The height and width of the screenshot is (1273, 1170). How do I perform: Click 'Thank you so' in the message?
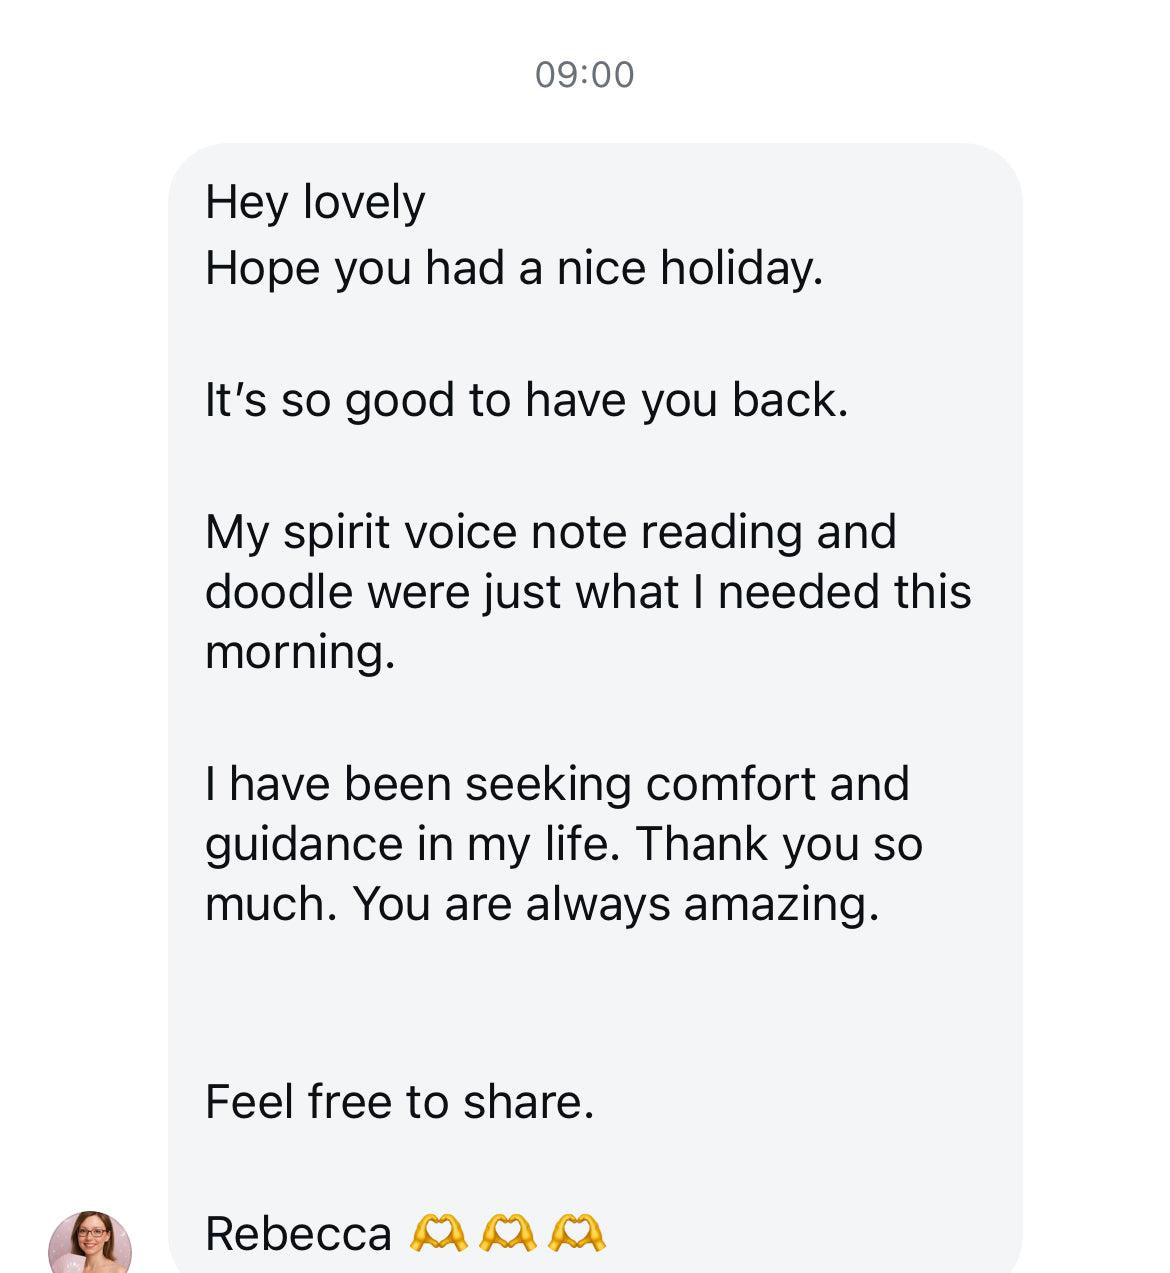tap(779, 844)
